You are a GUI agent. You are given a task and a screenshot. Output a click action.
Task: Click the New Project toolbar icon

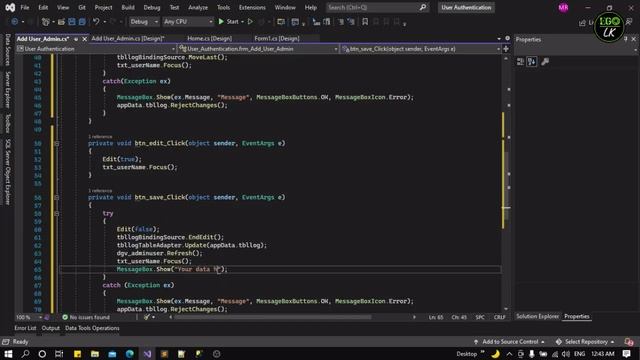pyautogui.click(x=46, y=22)
